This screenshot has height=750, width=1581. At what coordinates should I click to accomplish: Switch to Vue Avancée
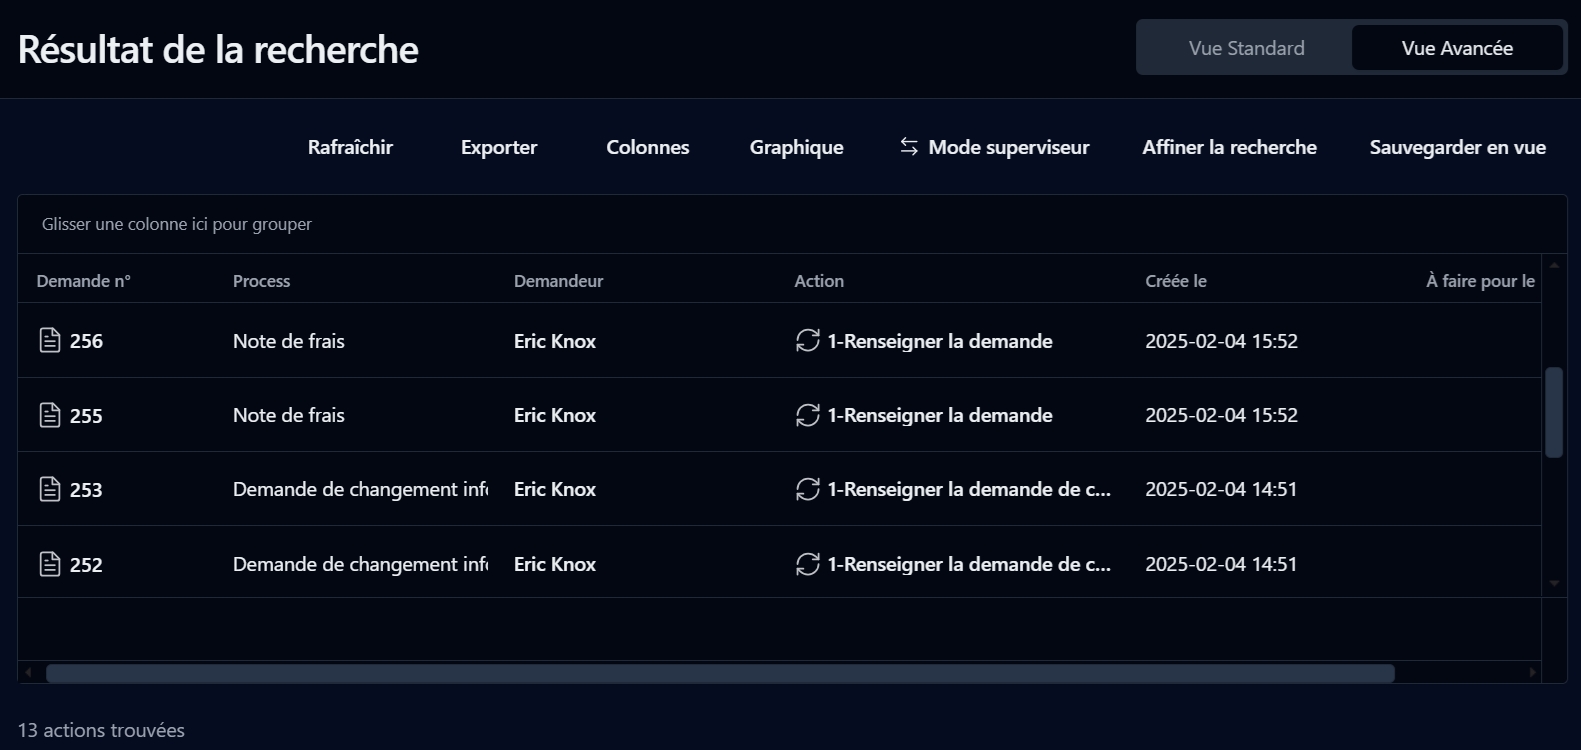point(1456,48)
